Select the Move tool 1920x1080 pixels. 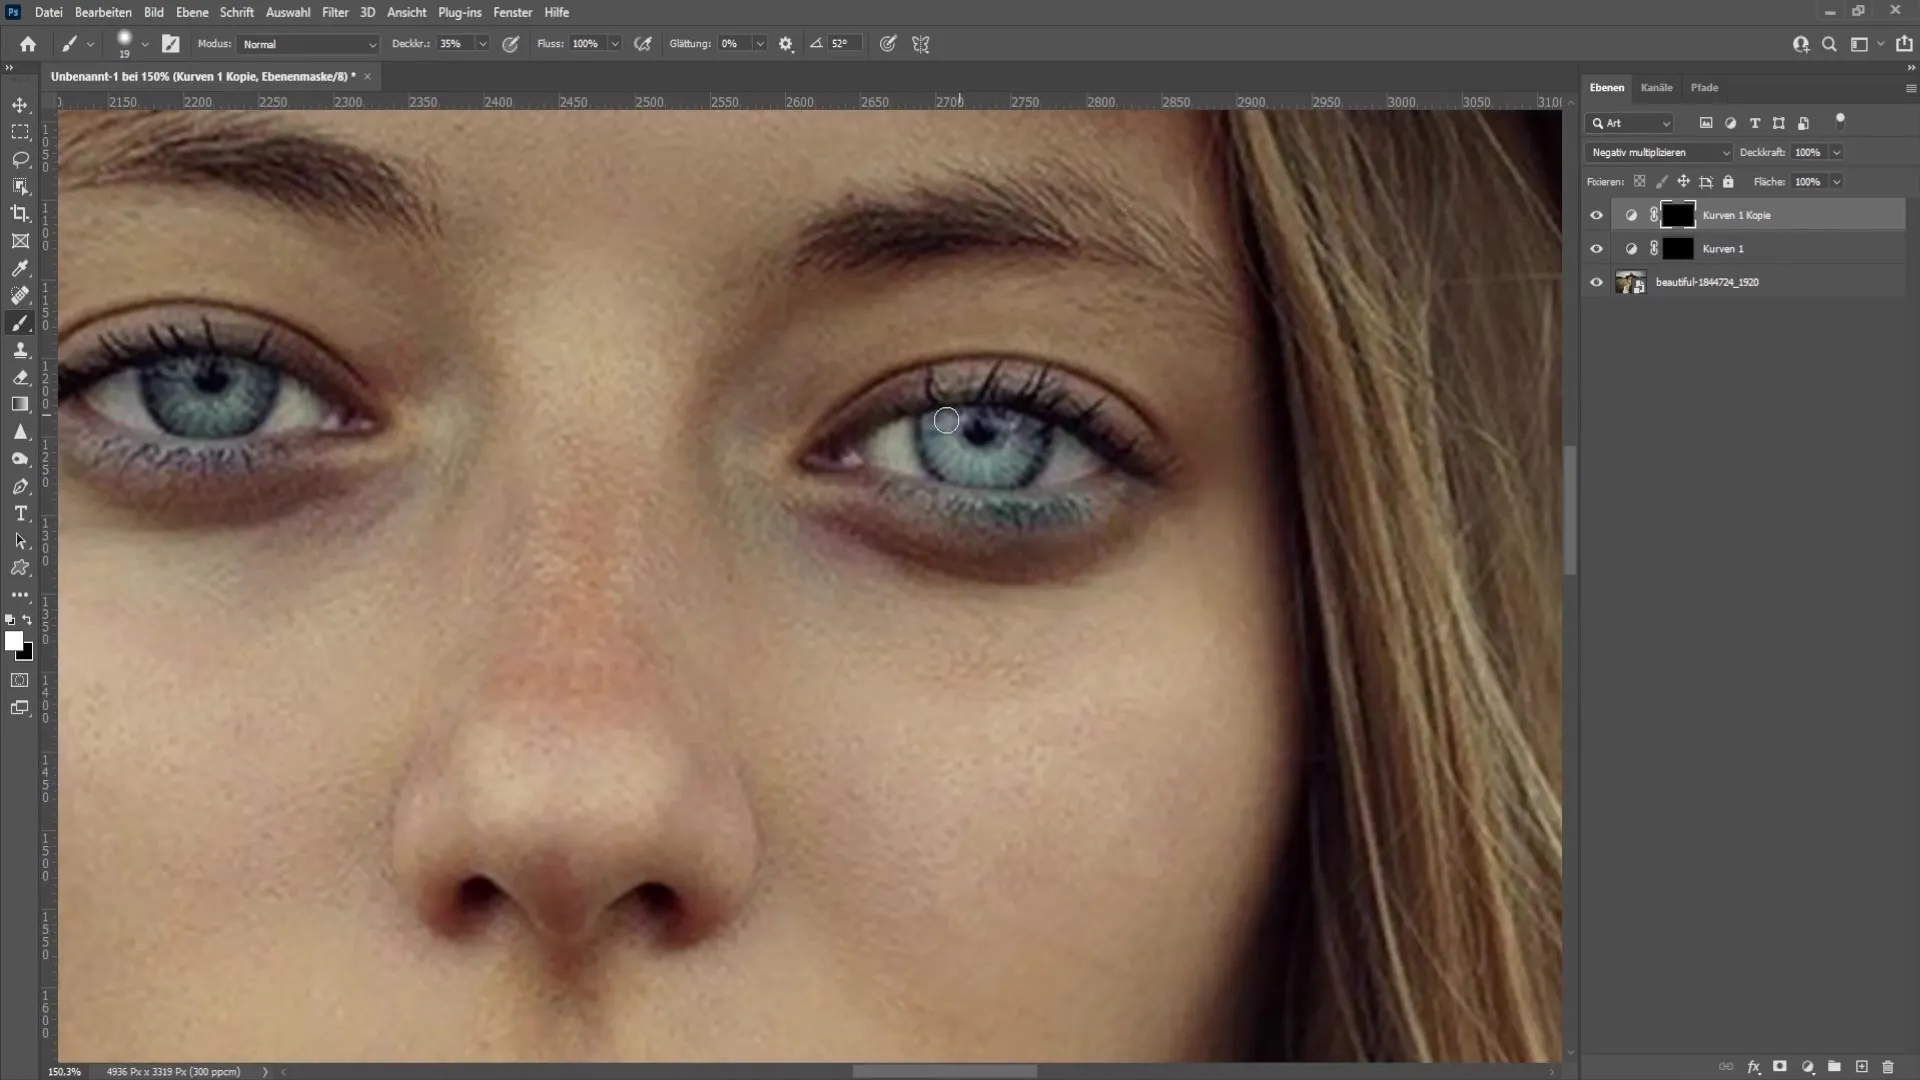pos(20,105)
